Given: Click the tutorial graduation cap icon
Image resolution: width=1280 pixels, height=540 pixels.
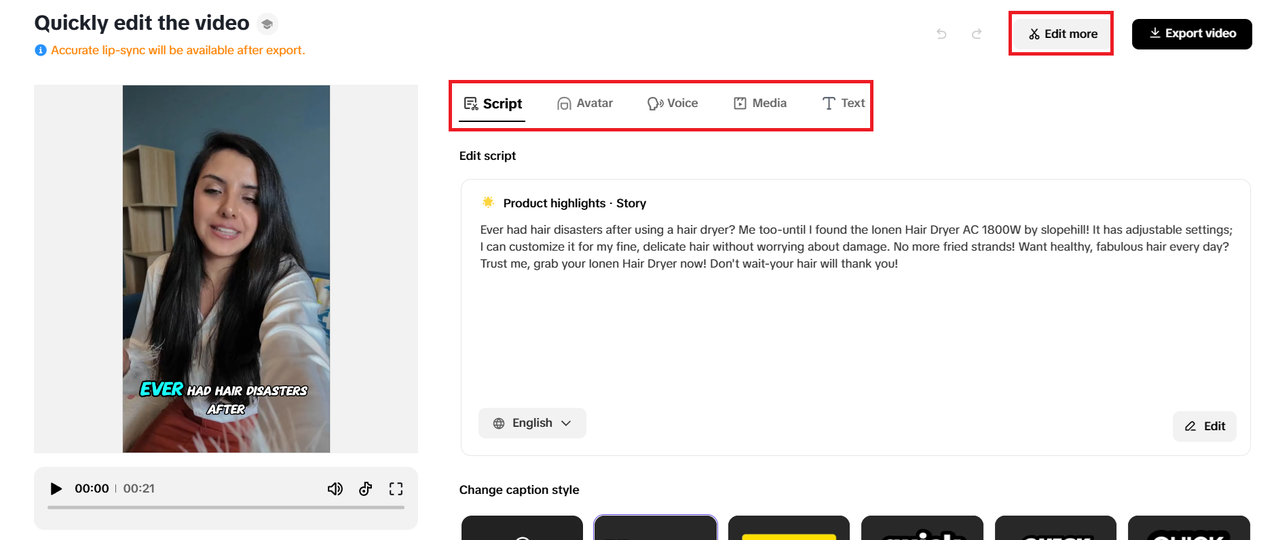Looking at the screenshot, I should point(267,24).
